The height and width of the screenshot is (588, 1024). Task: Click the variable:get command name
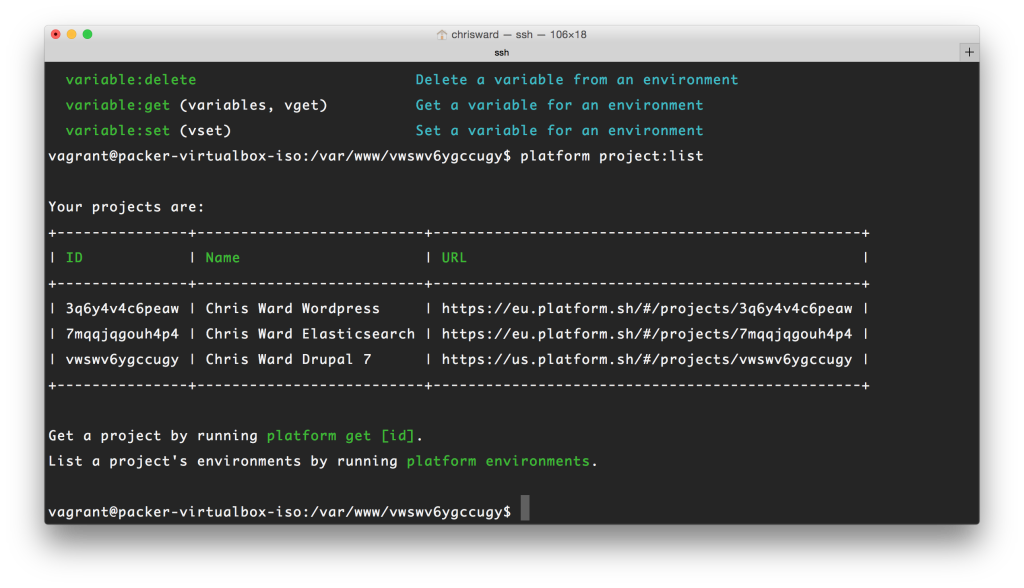click(118, 105)
